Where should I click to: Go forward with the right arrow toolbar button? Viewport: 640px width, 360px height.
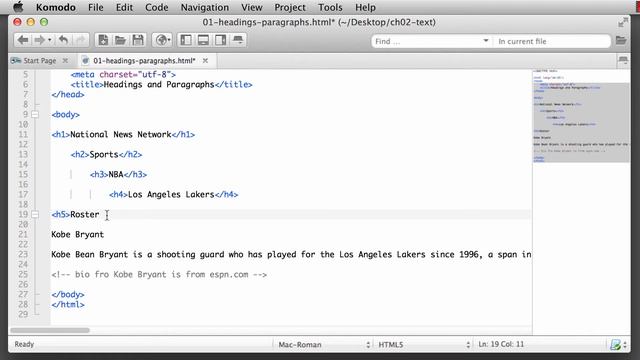(x=39, y=40)
